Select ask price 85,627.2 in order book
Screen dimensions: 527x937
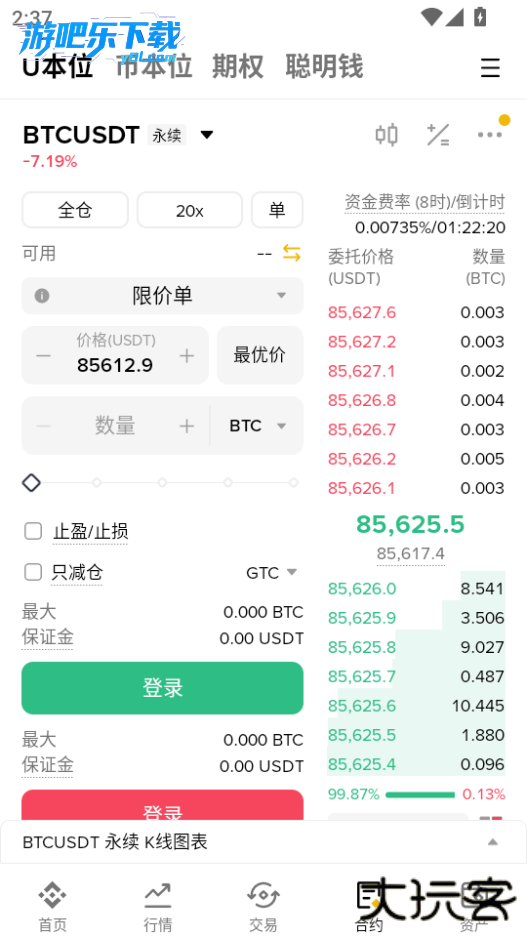(362, 342)
